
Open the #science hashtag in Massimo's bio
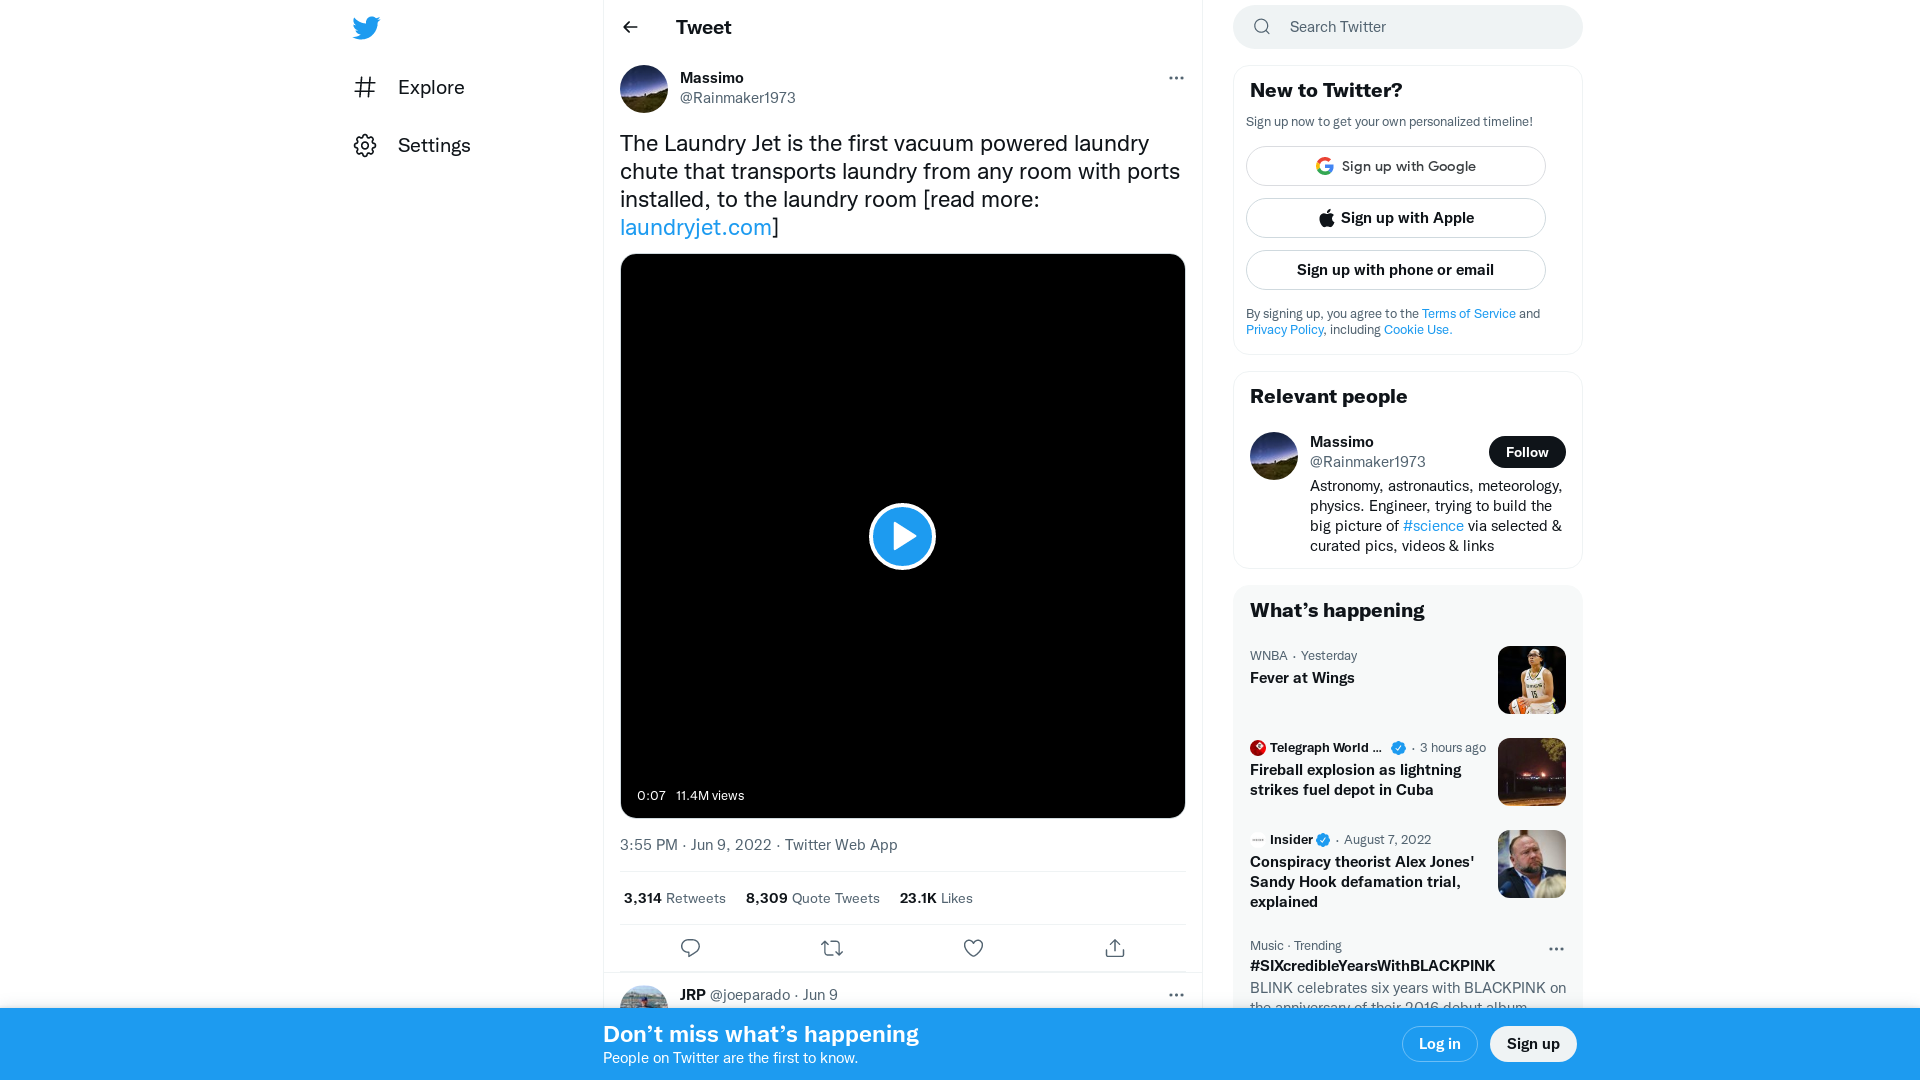(x=1433, y=525)
